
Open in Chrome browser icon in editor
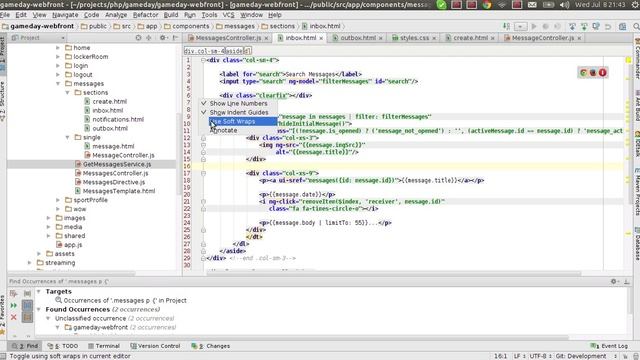pyautogui.click(x=583, y=73)
